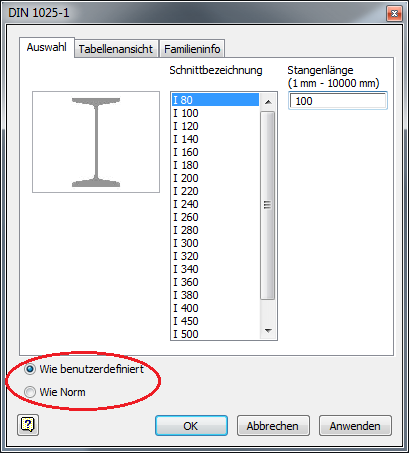Select section I 200
The width and height of the screenshot is (409, 453).
coord(215,178)
